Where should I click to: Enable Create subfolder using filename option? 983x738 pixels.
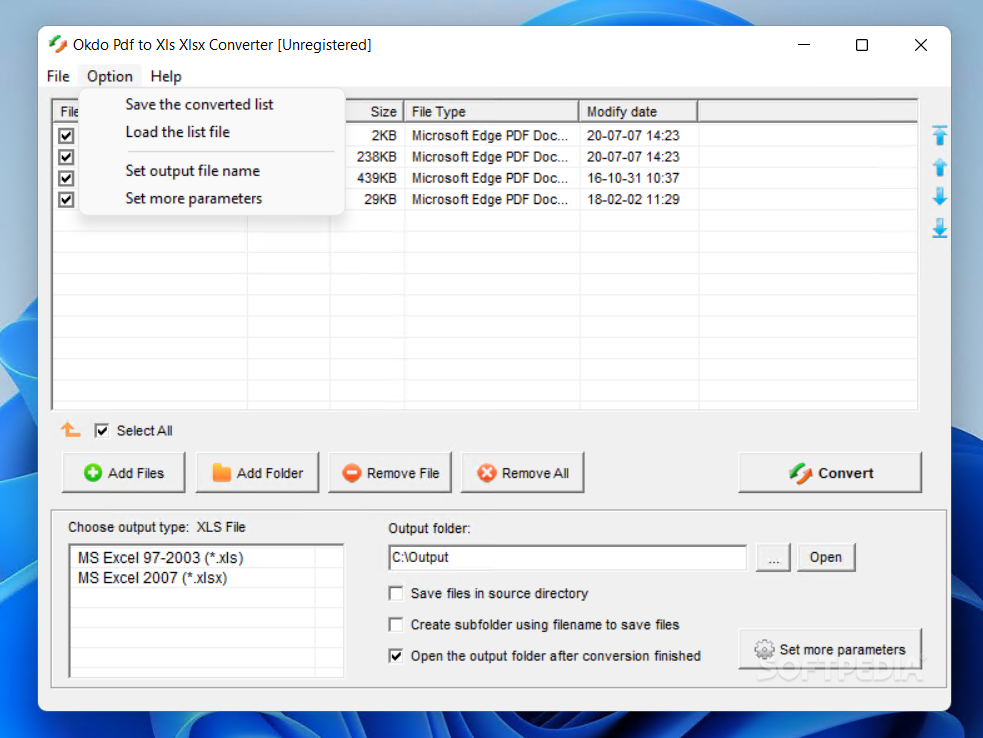click(396, 625)
